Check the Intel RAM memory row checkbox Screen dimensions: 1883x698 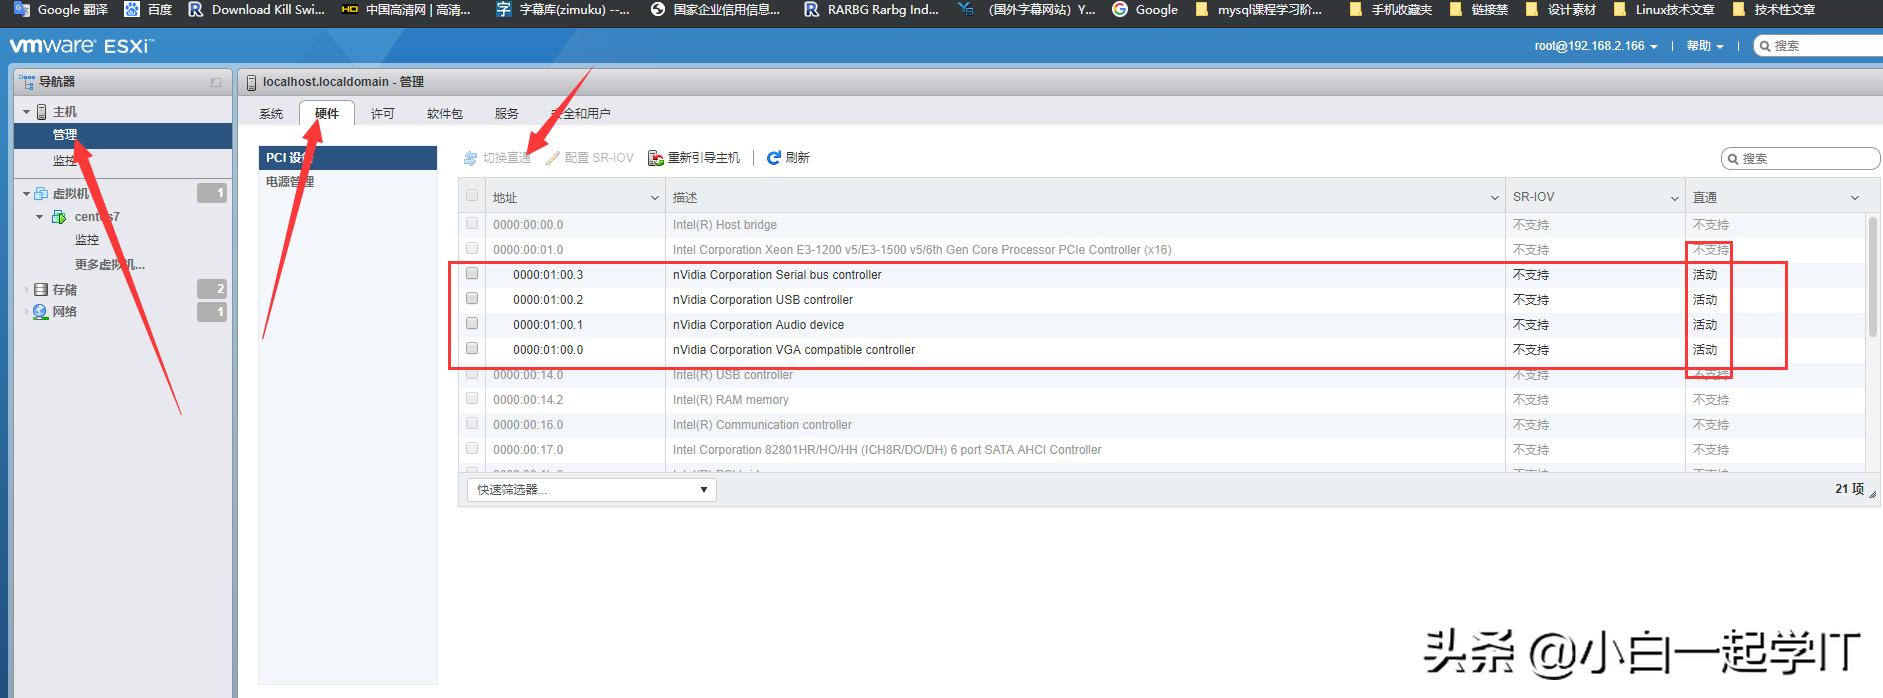tap(472, 398)
